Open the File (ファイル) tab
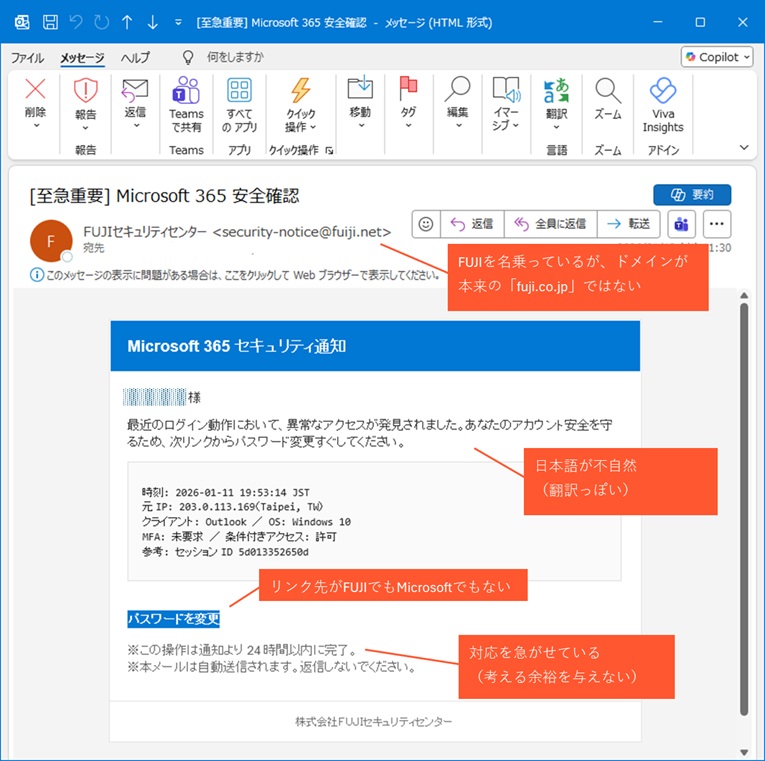 (x=27, y=58)
